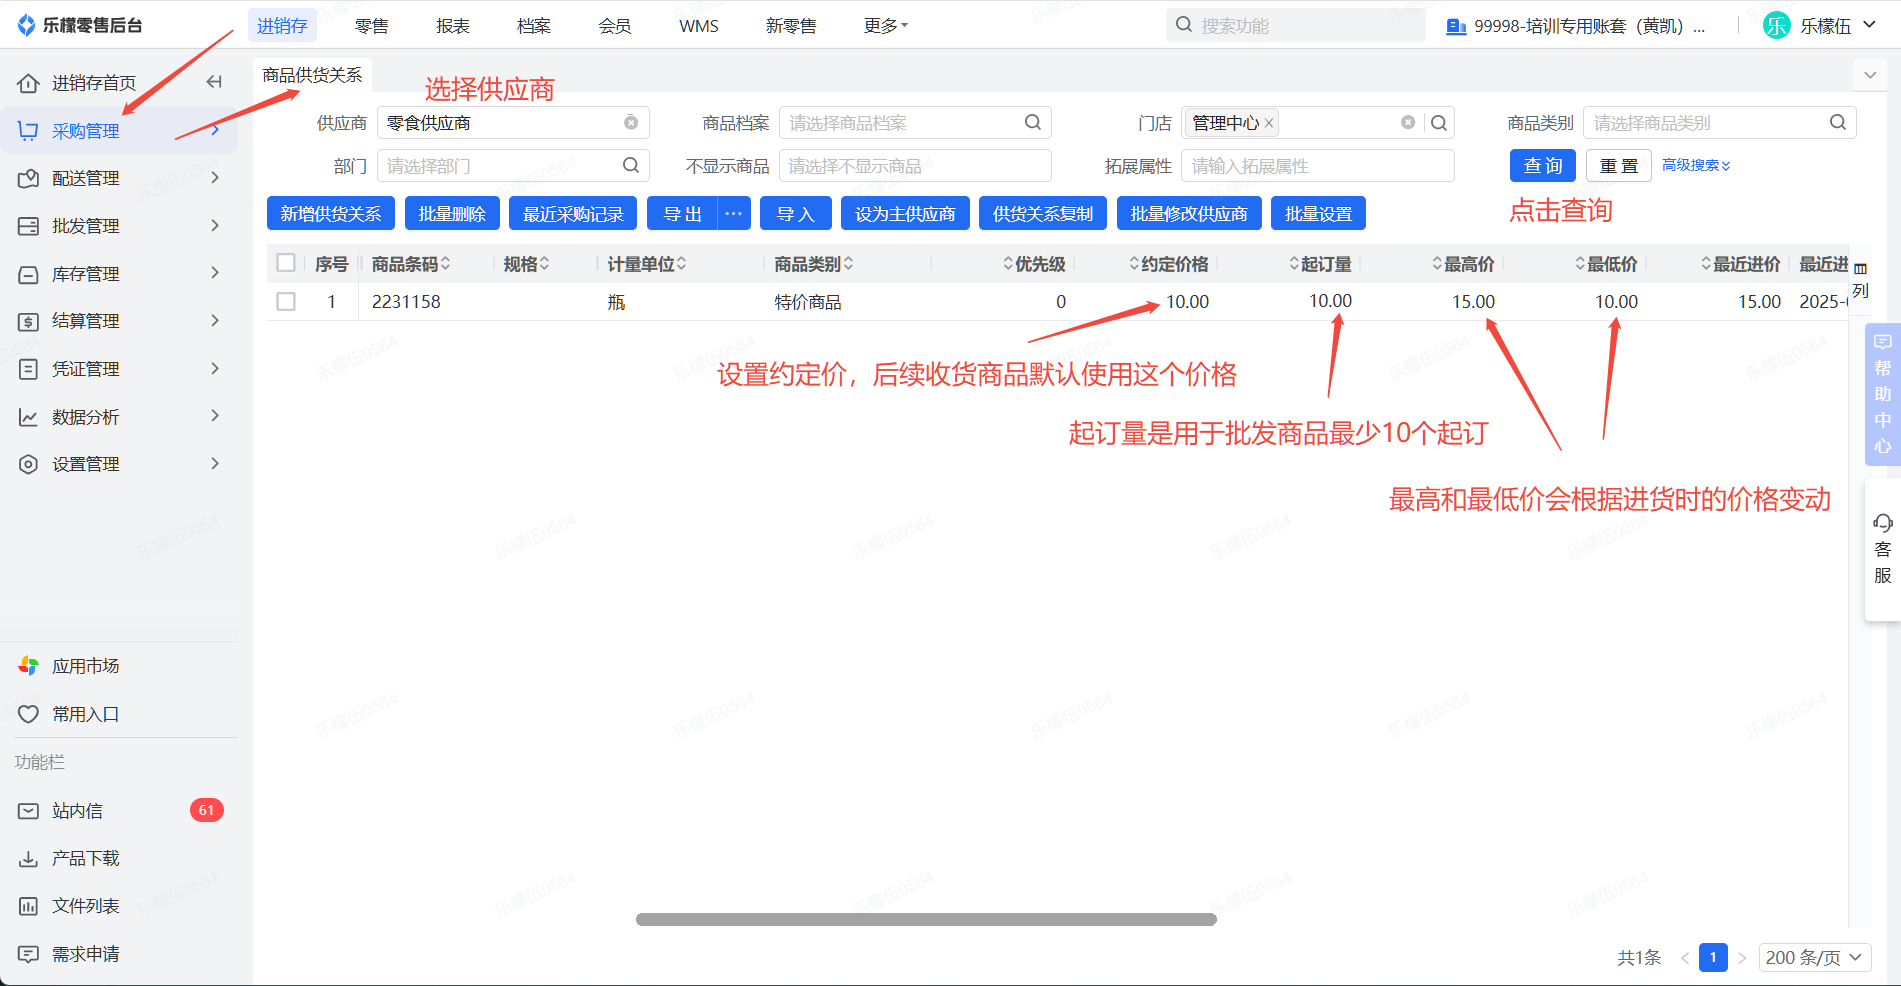Click the 常用入口 heart icon

tap(29, 714)
